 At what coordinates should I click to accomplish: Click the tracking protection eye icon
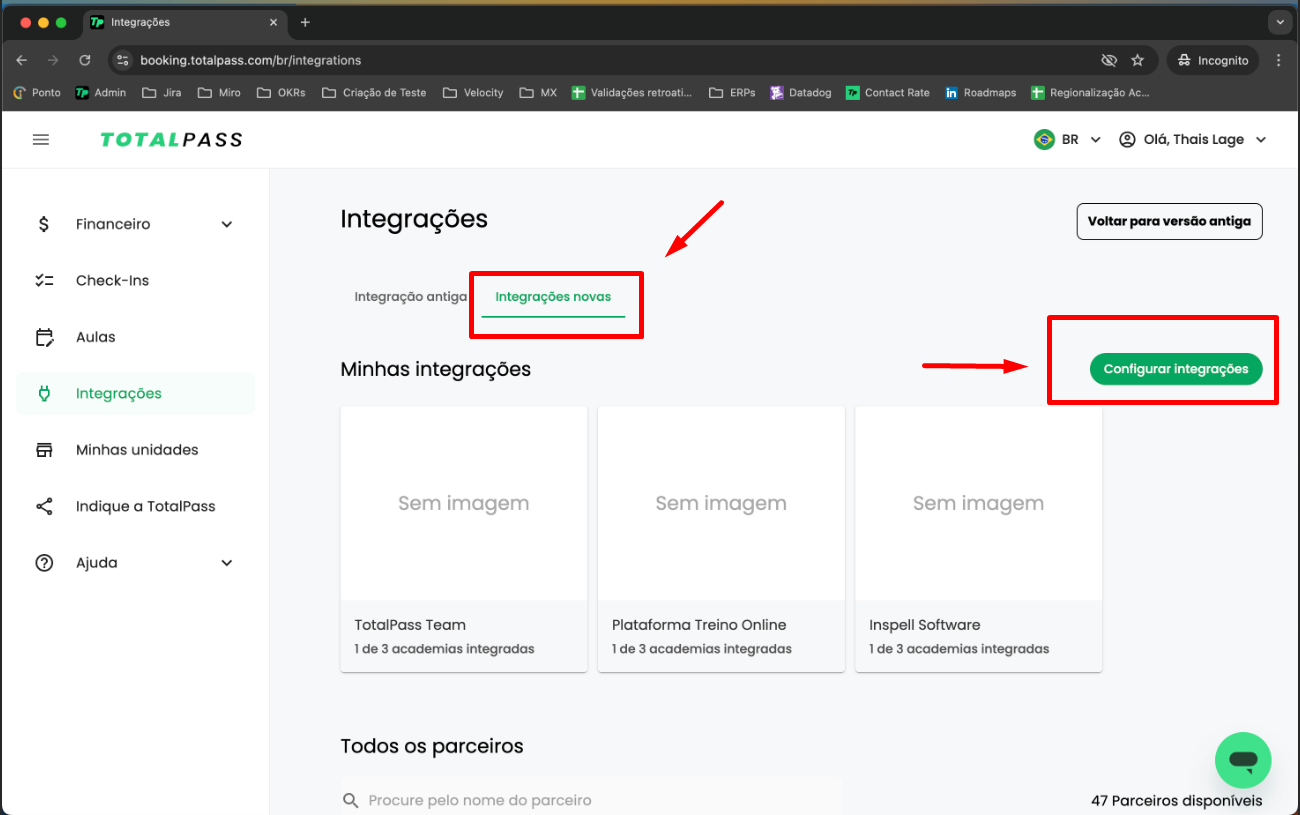1108,60
